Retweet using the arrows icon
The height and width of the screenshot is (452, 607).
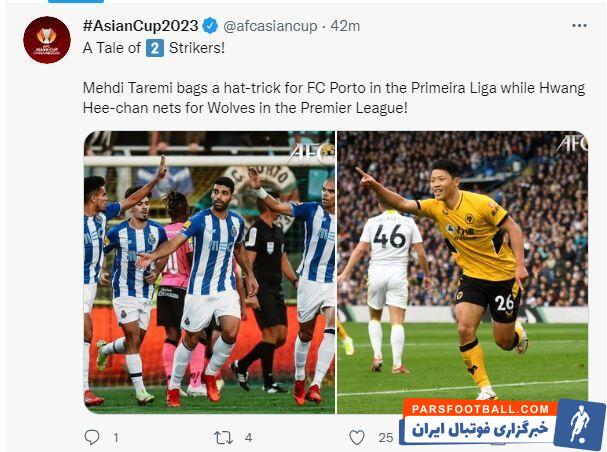point(224,438)
